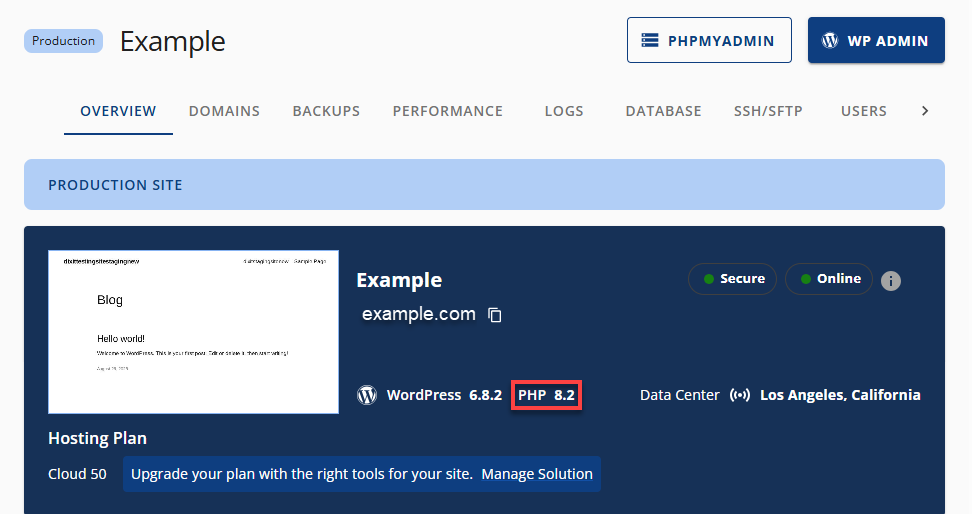This screenshot has height=514, width=972.
Task: Click the Manage Solution link
Action: click(537, 474)
